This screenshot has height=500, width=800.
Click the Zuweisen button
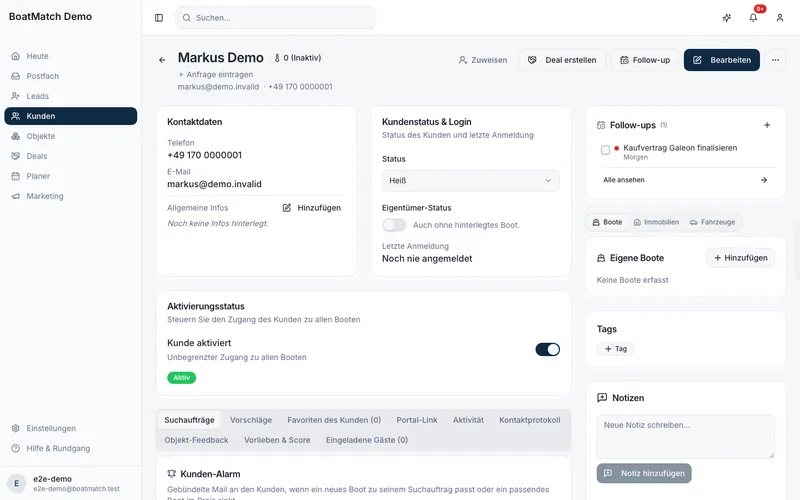click(483, 60)
